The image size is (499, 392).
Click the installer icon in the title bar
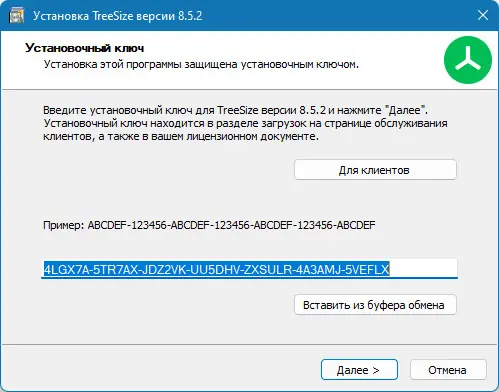[16, 16]
